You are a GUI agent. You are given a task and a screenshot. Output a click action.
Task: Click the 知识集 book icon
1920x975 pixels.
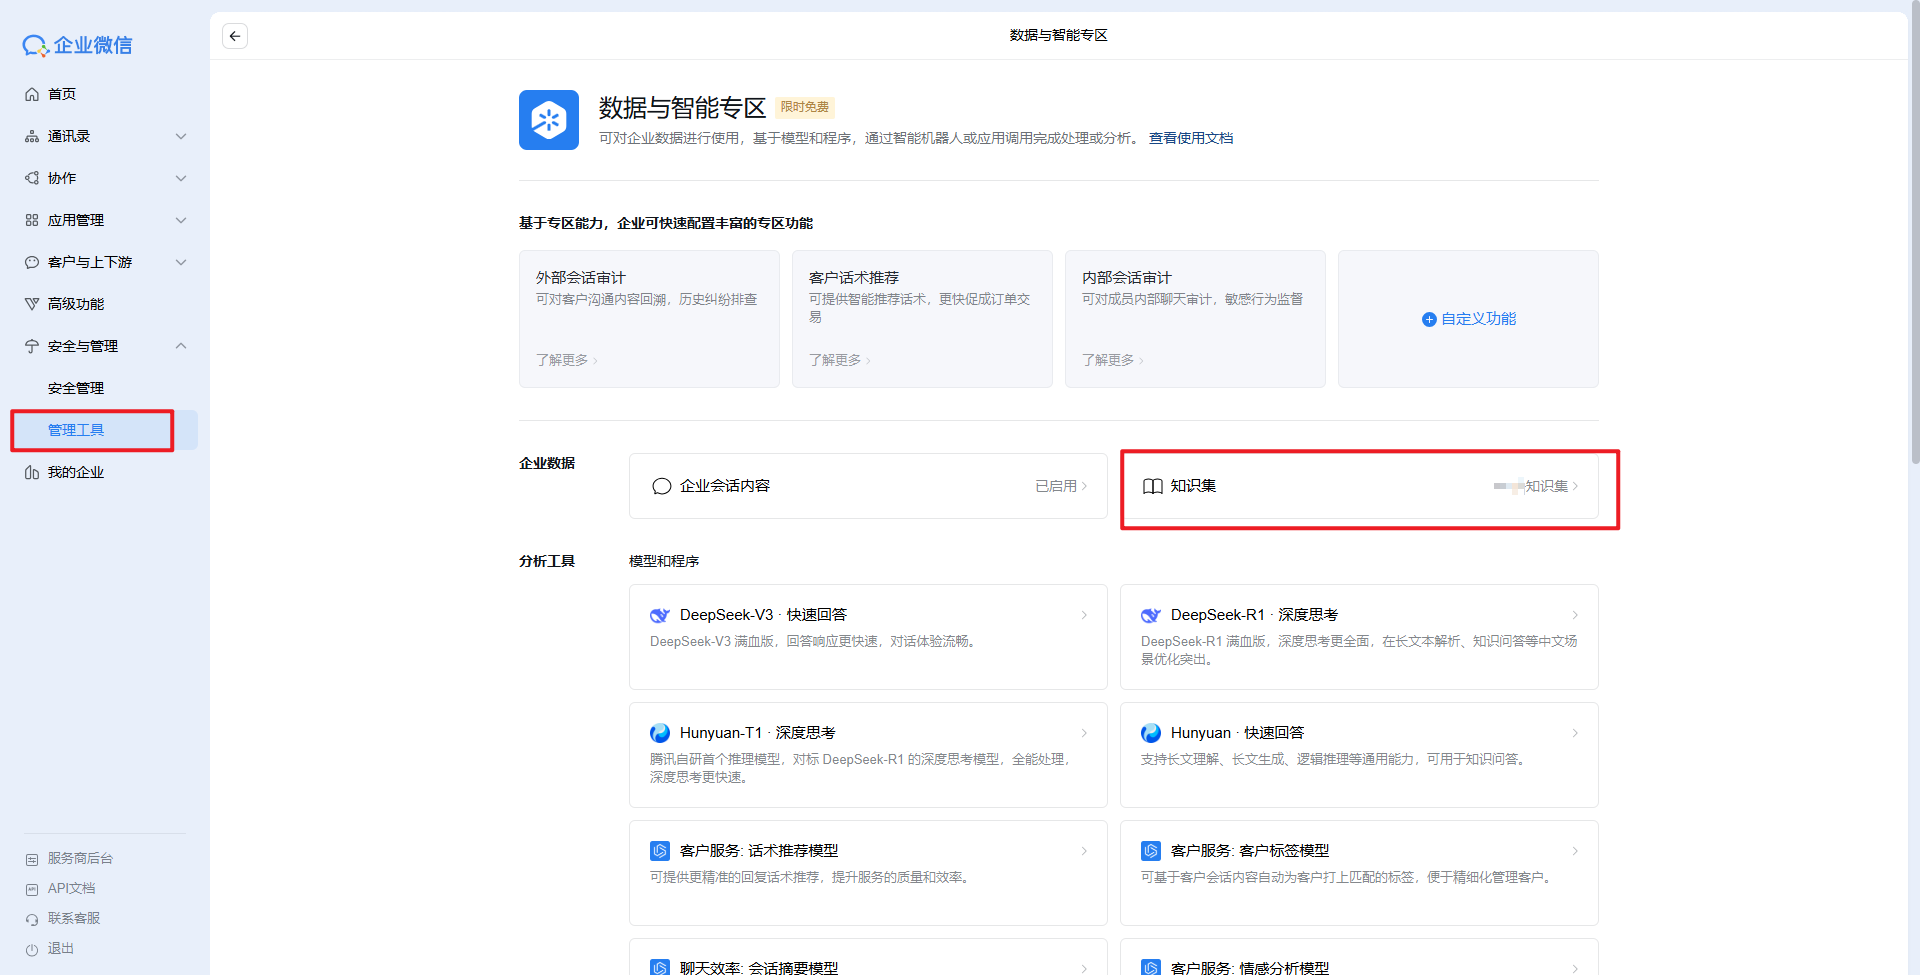[1152, 486]
